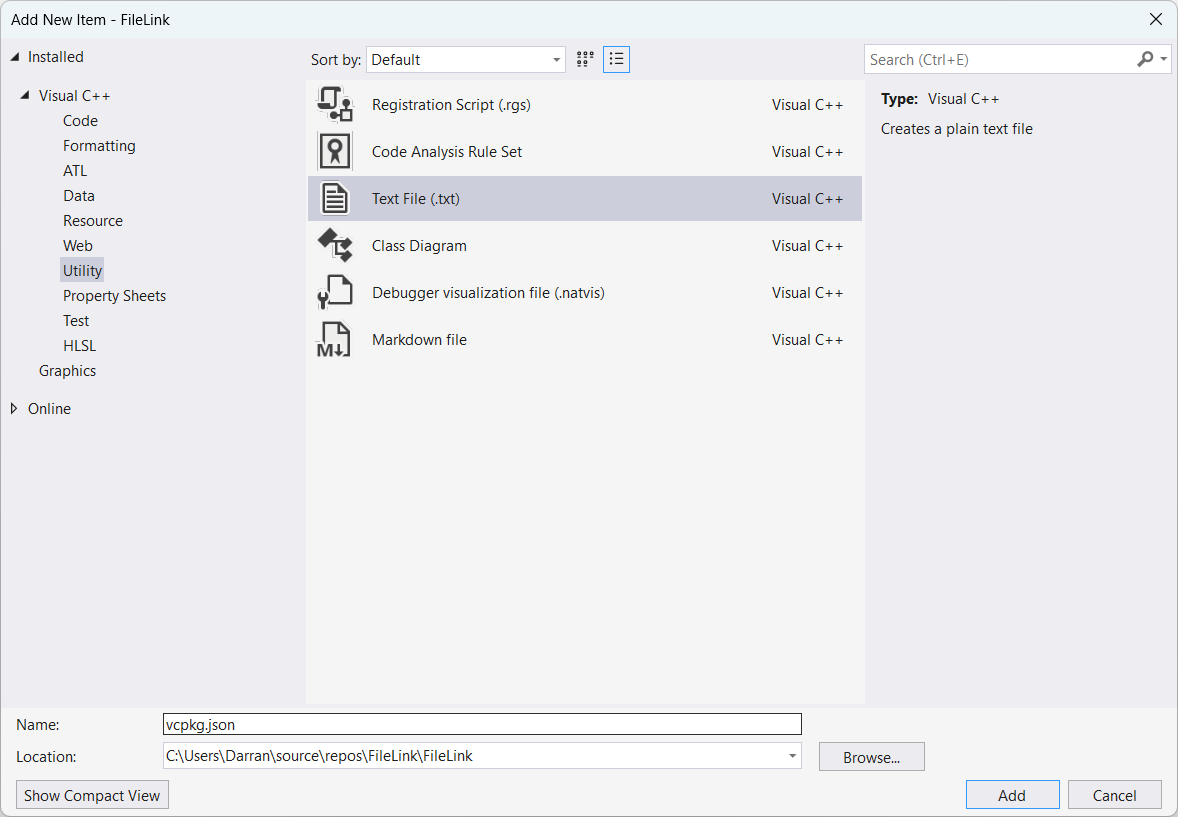Click the Text File document icon

(334, 198)
